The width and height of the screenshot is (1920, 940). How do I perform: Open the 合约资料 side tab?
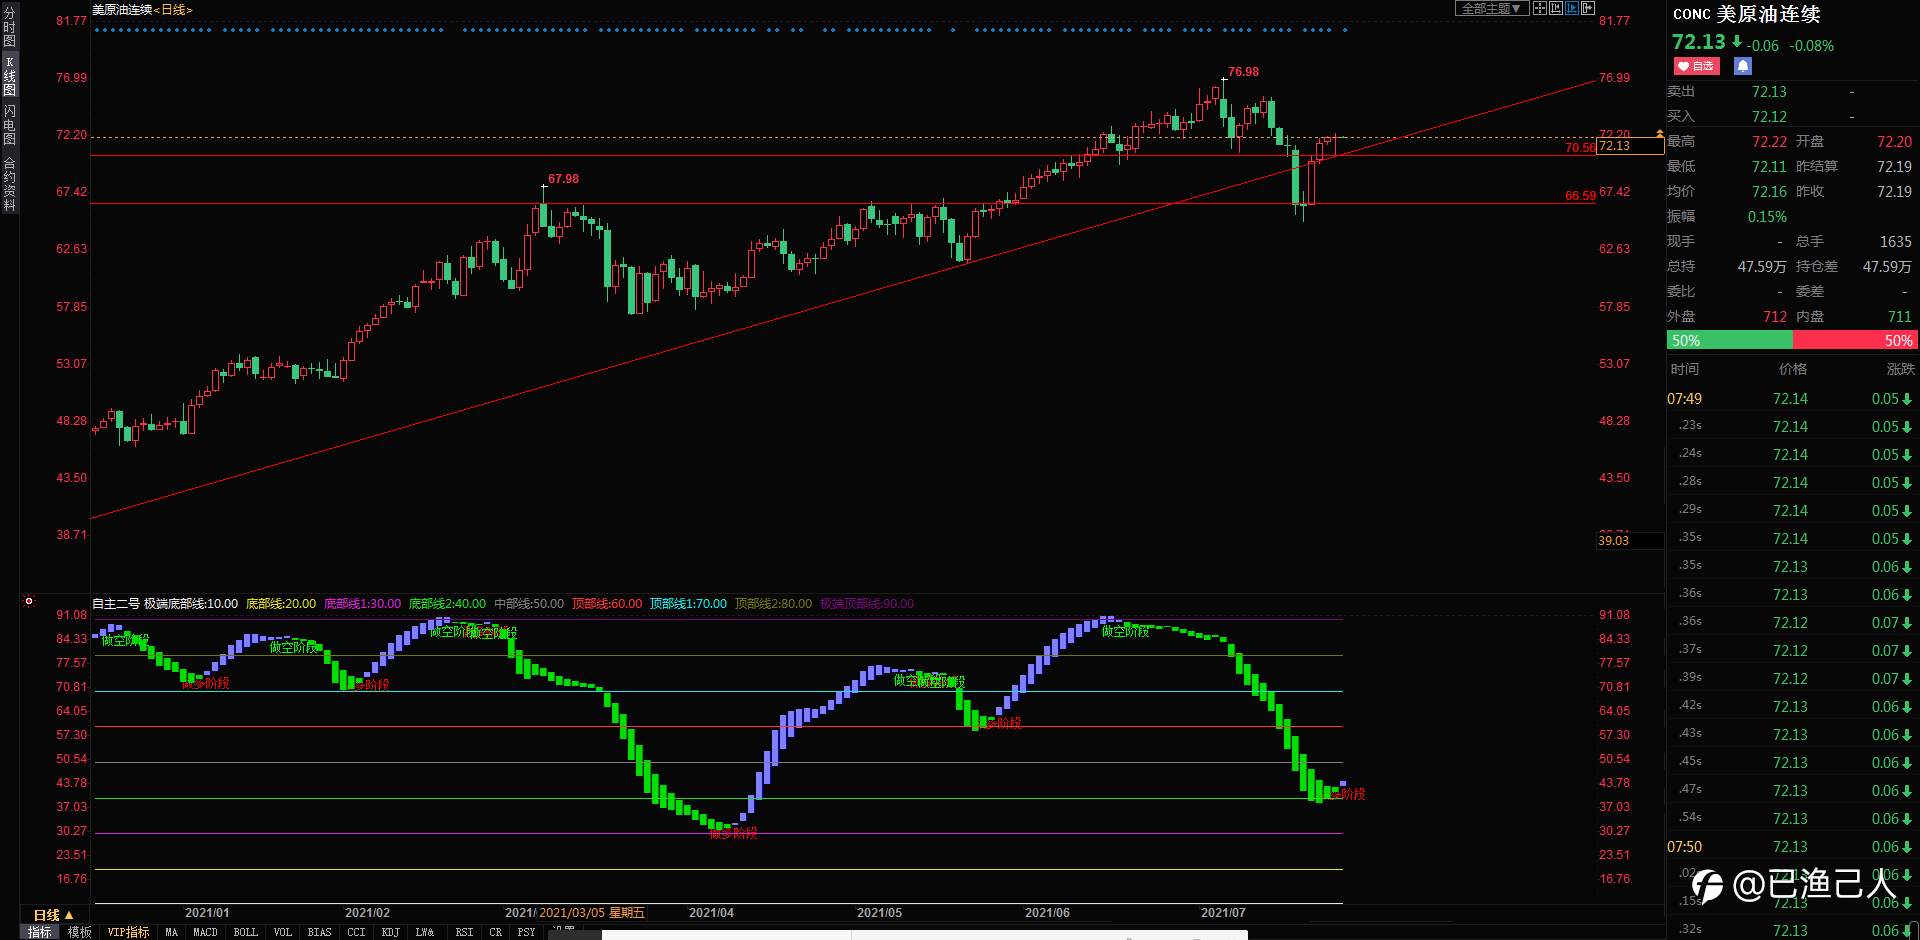(9, 183)
